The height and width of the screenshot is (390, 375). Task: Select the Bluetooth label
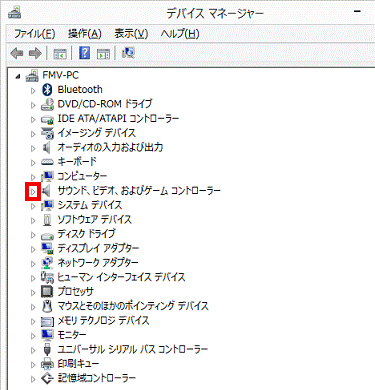pyautogui.click(x=80, y=90)
